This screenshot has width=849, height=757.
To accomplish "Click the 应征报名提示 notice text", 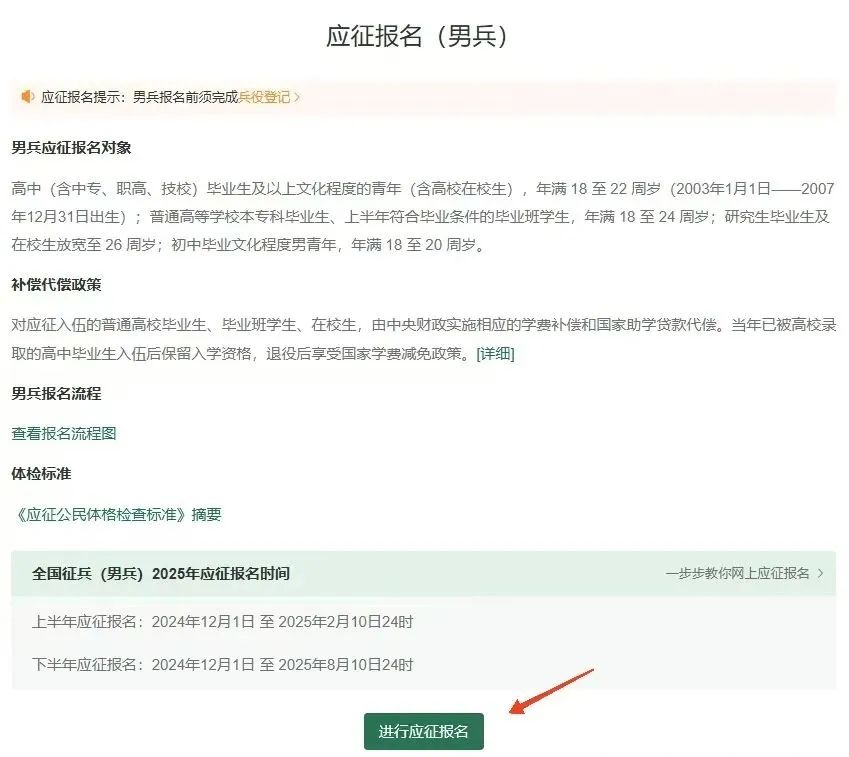I will click(x=140, y=97).
